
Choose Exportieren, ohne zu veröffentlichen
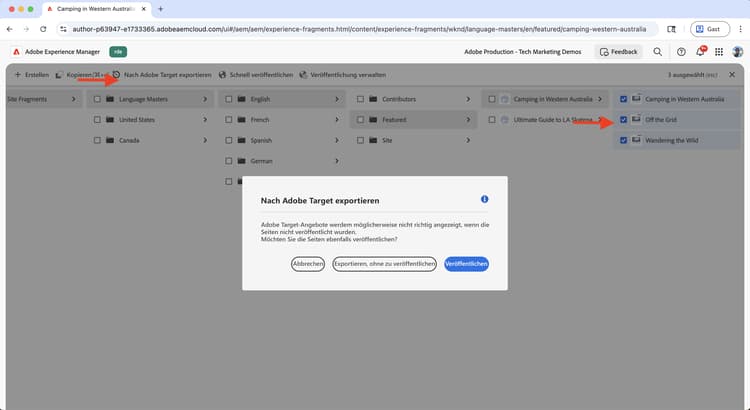[x=384, y=264]
